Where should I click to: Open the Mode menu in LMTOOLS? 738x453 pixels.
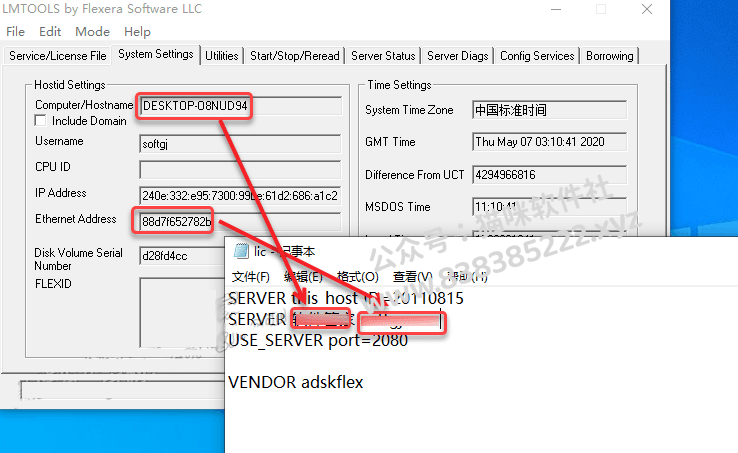click(x=92, y=32)
